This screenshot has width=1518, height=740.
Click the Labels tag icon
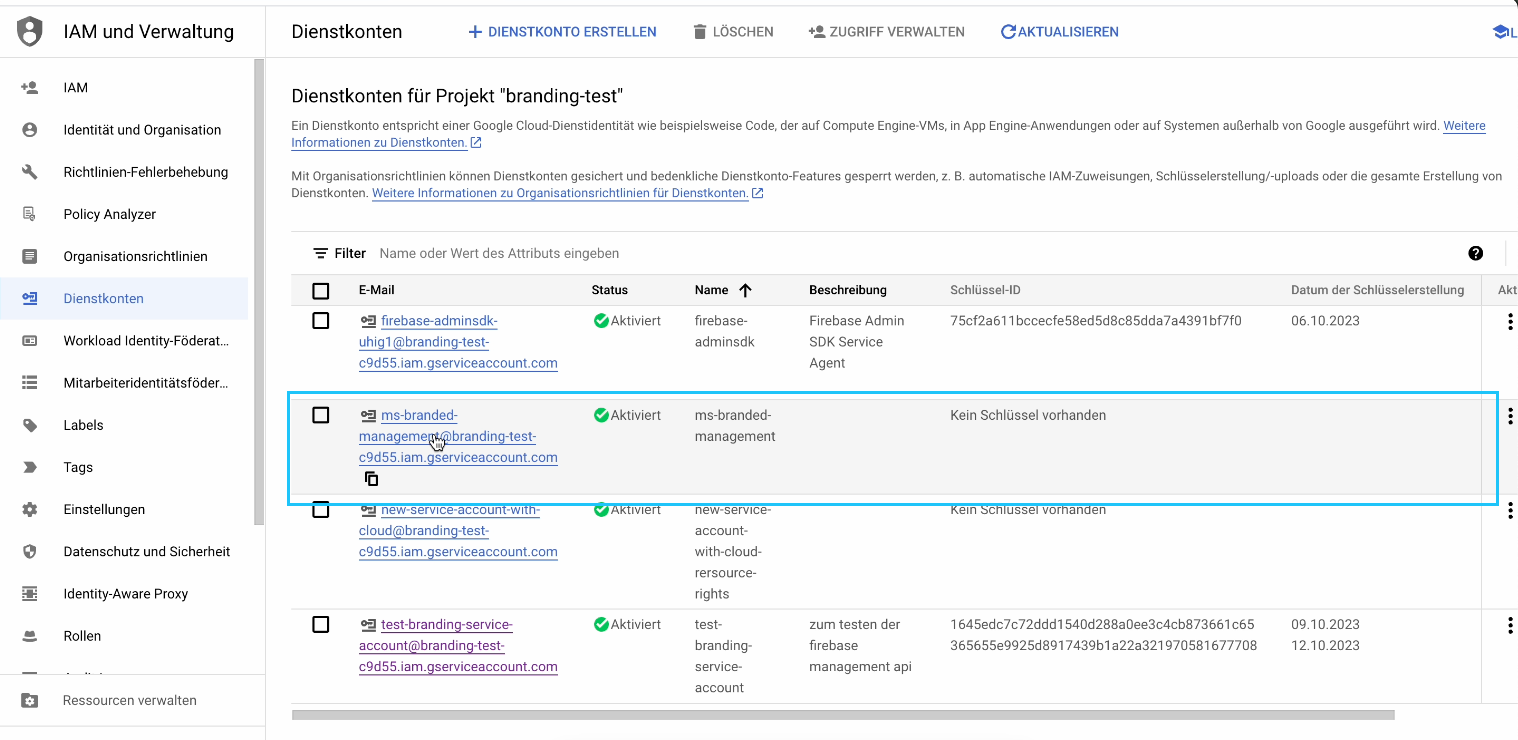coord(30,425)
